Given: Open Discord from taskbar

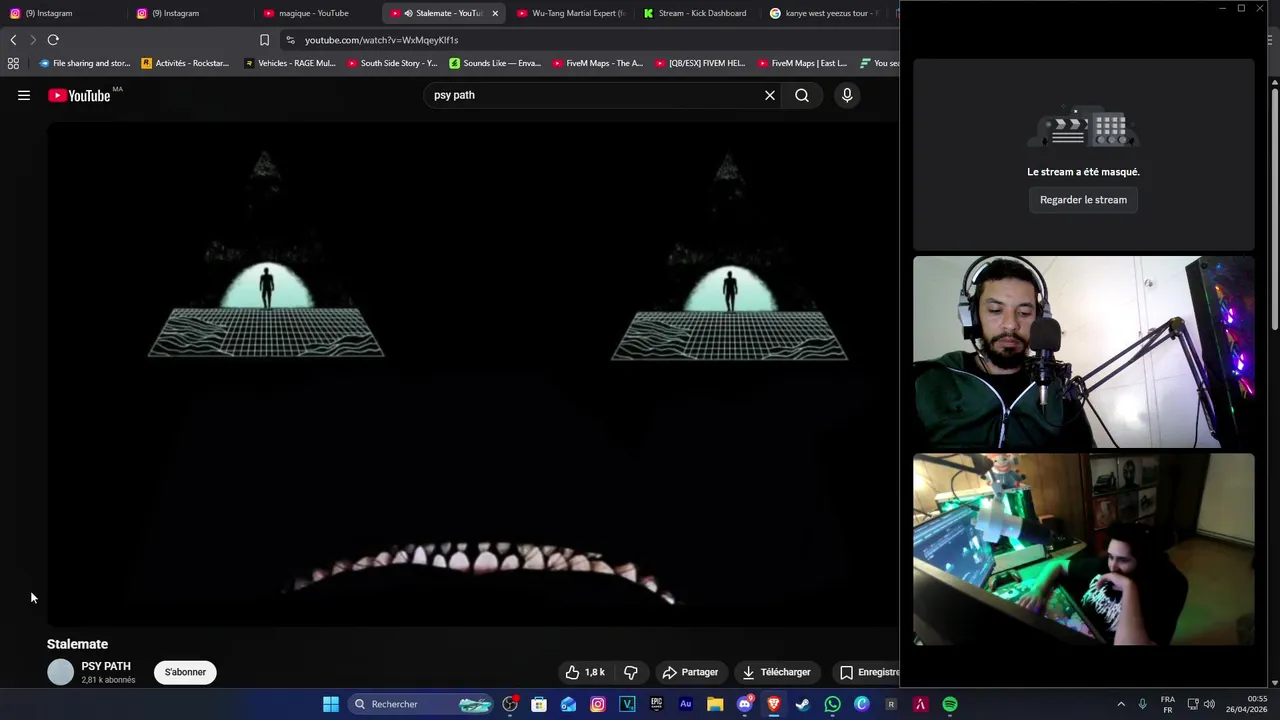Looking at the screenshot, I should (x=744, y=704).
